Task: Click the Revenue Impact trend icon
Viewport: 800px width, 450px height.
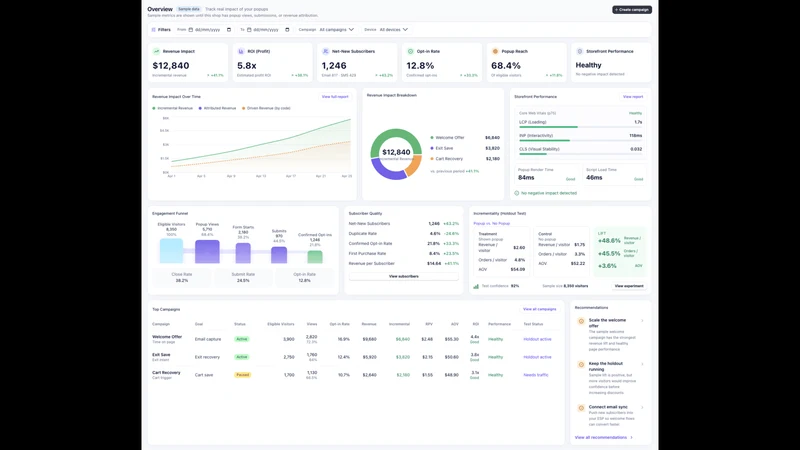Action: tap(157, 52)
